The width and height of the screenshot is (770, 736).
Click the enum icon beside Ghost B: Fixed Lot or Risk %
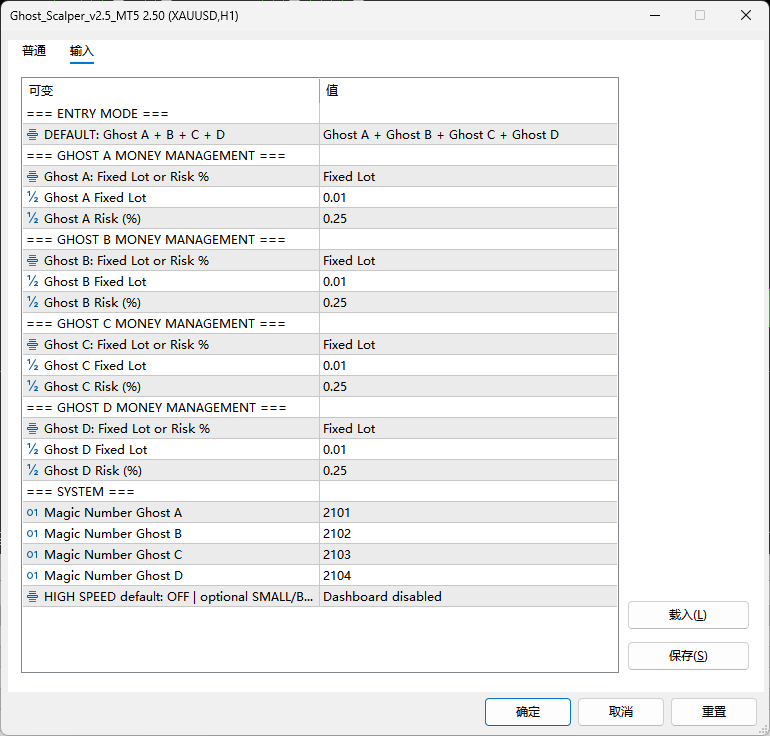pos(32,260)
